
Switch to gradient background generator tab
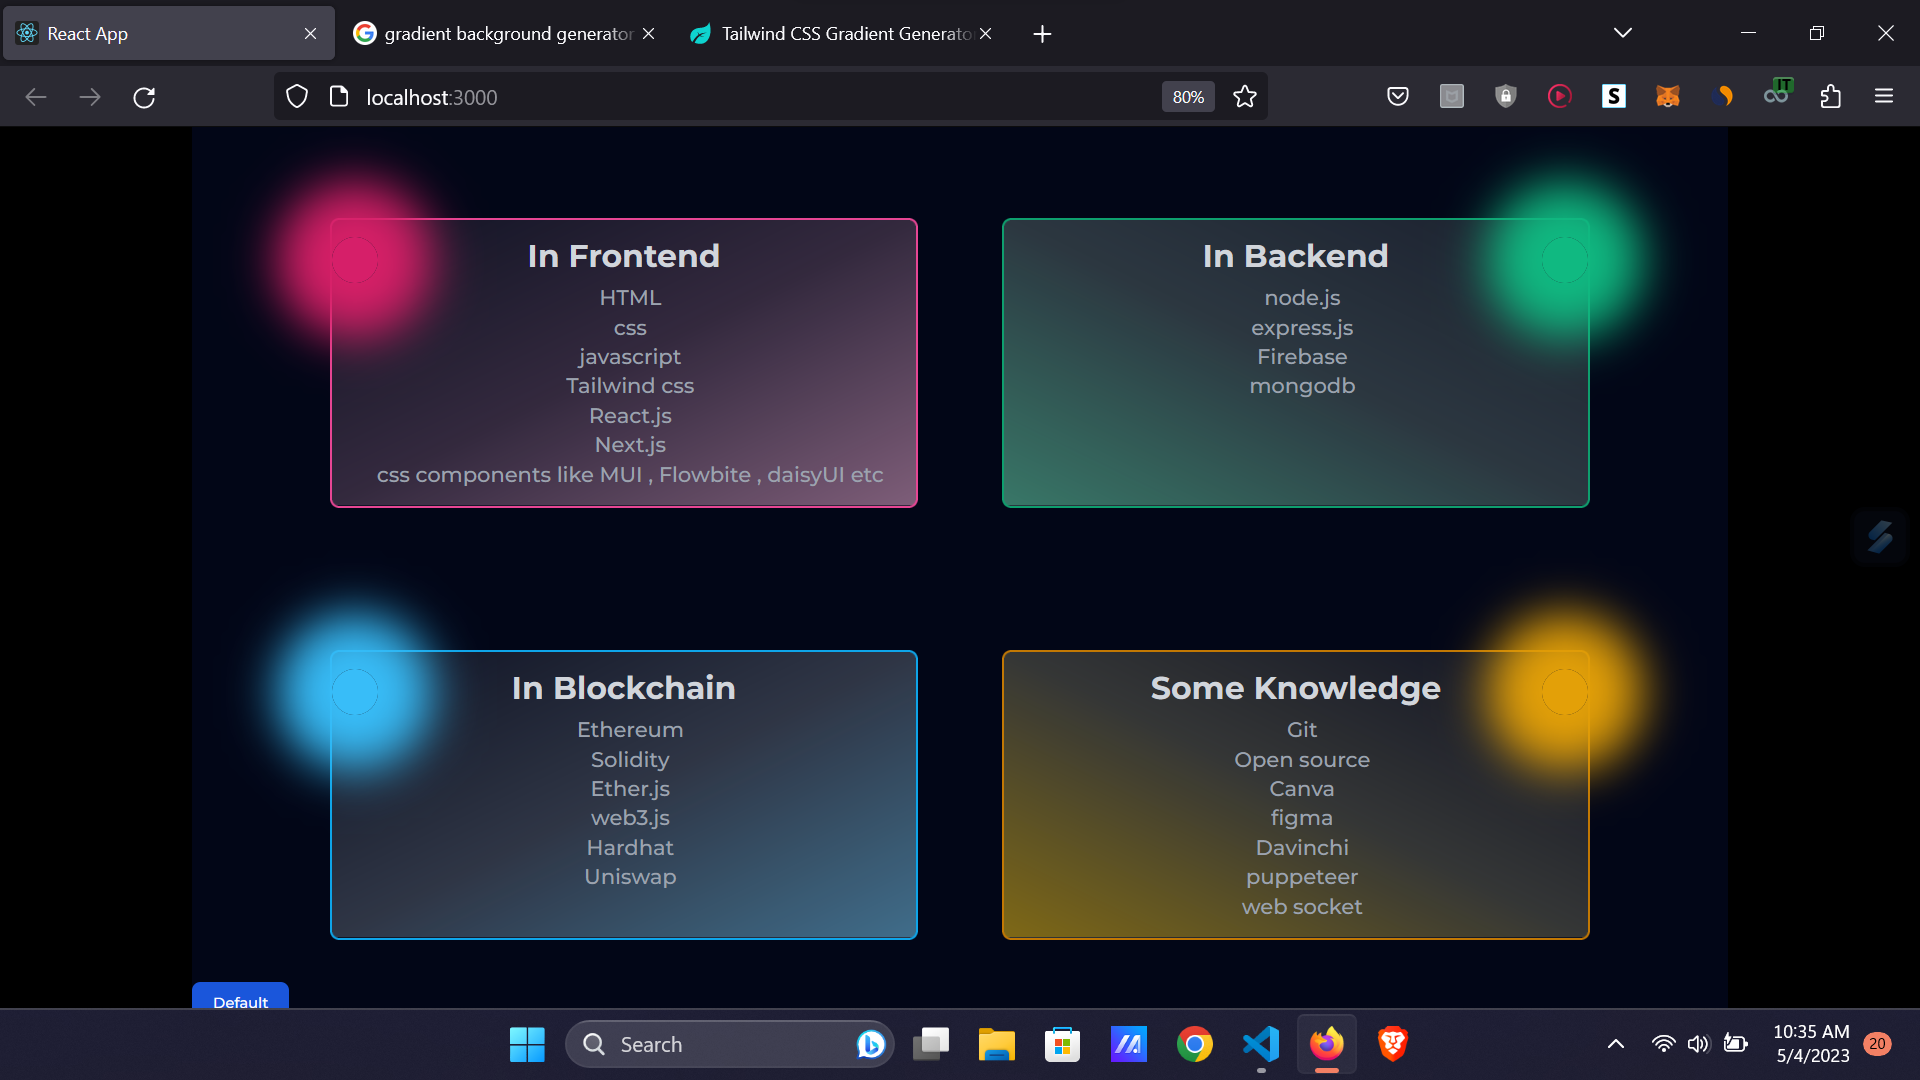point(495,34)
